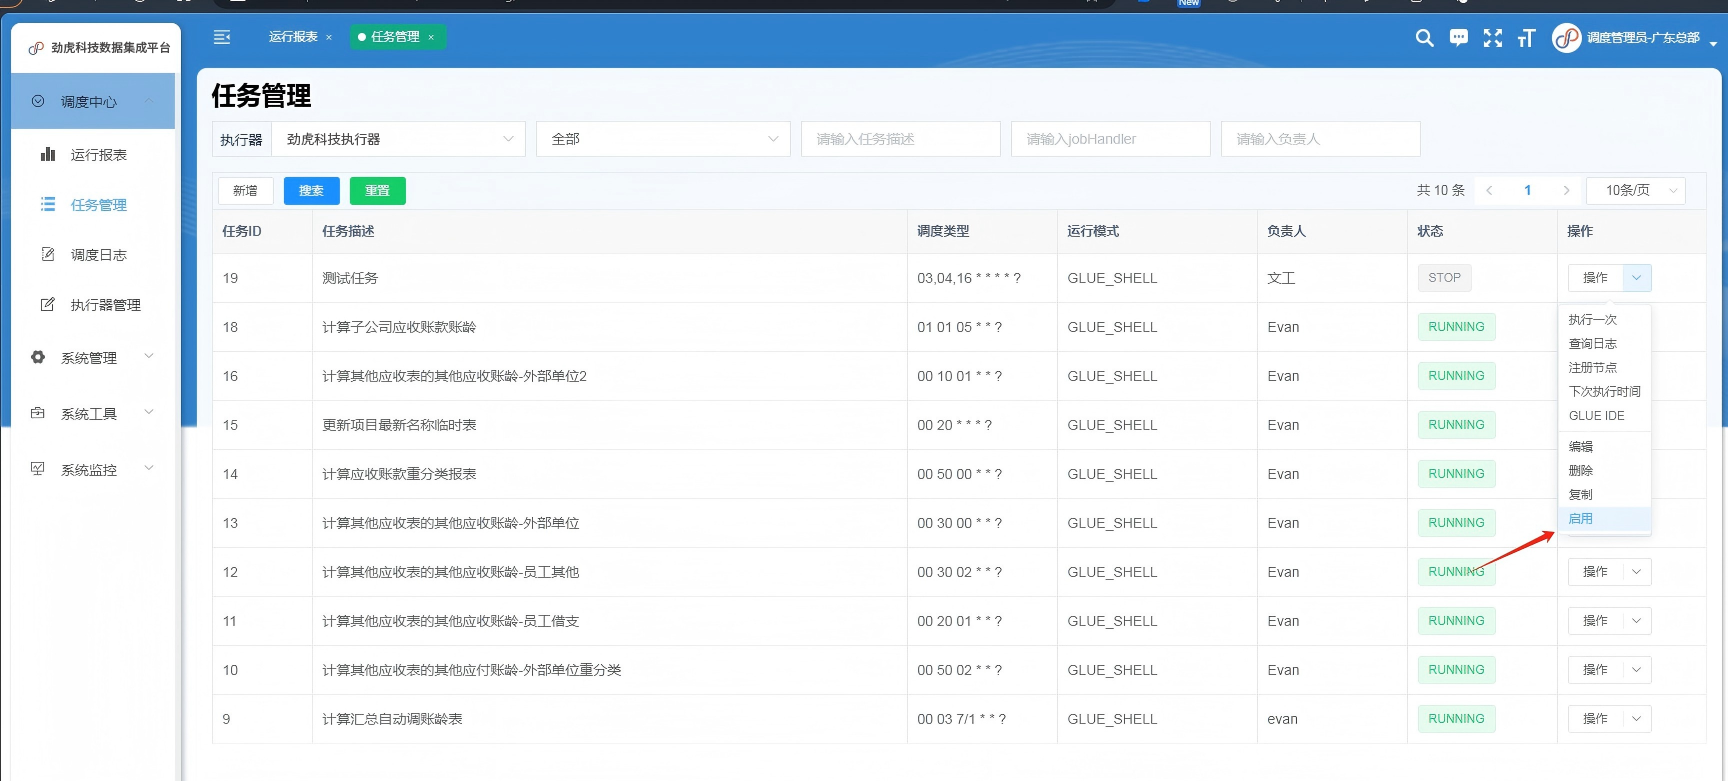
Task: Open 调度日志 in the sidebar
Action: coord(98,255)
